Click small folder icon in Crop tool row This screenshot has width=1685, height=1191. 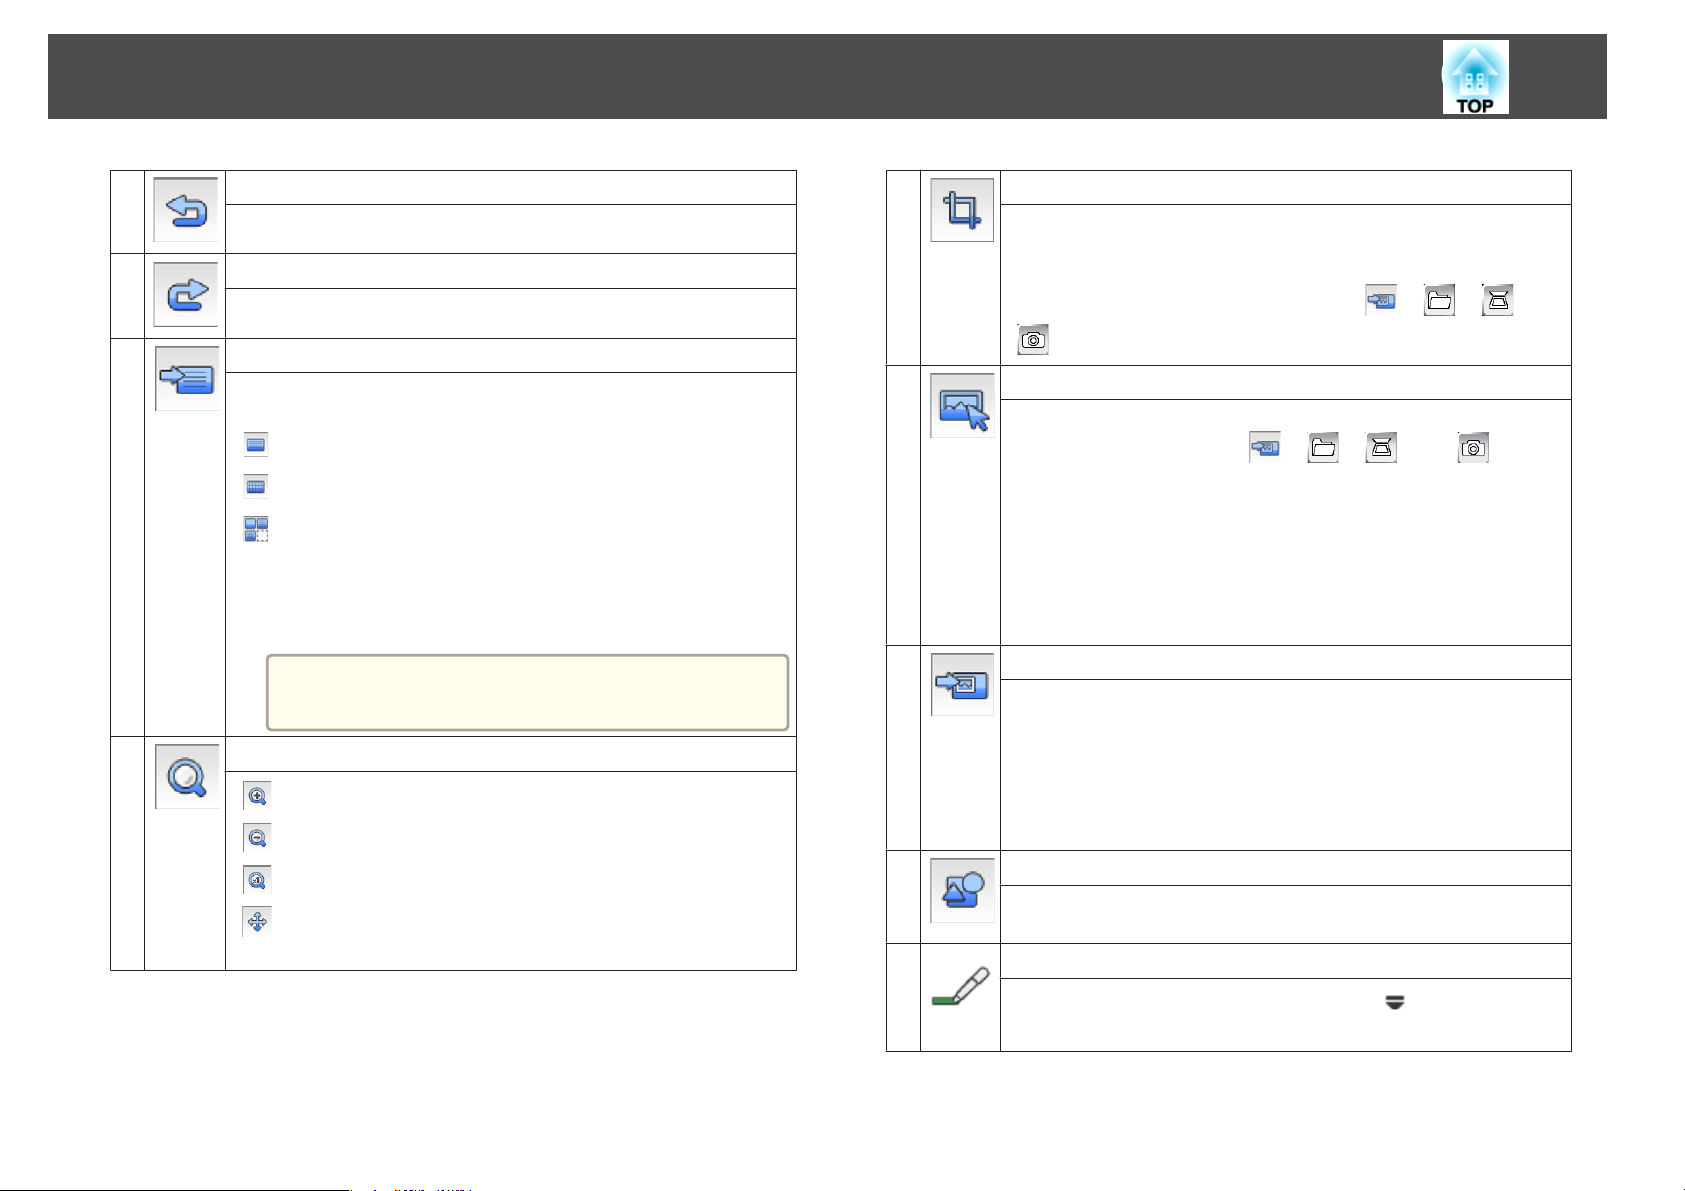pyautogui.click(x=1439, y=300)
